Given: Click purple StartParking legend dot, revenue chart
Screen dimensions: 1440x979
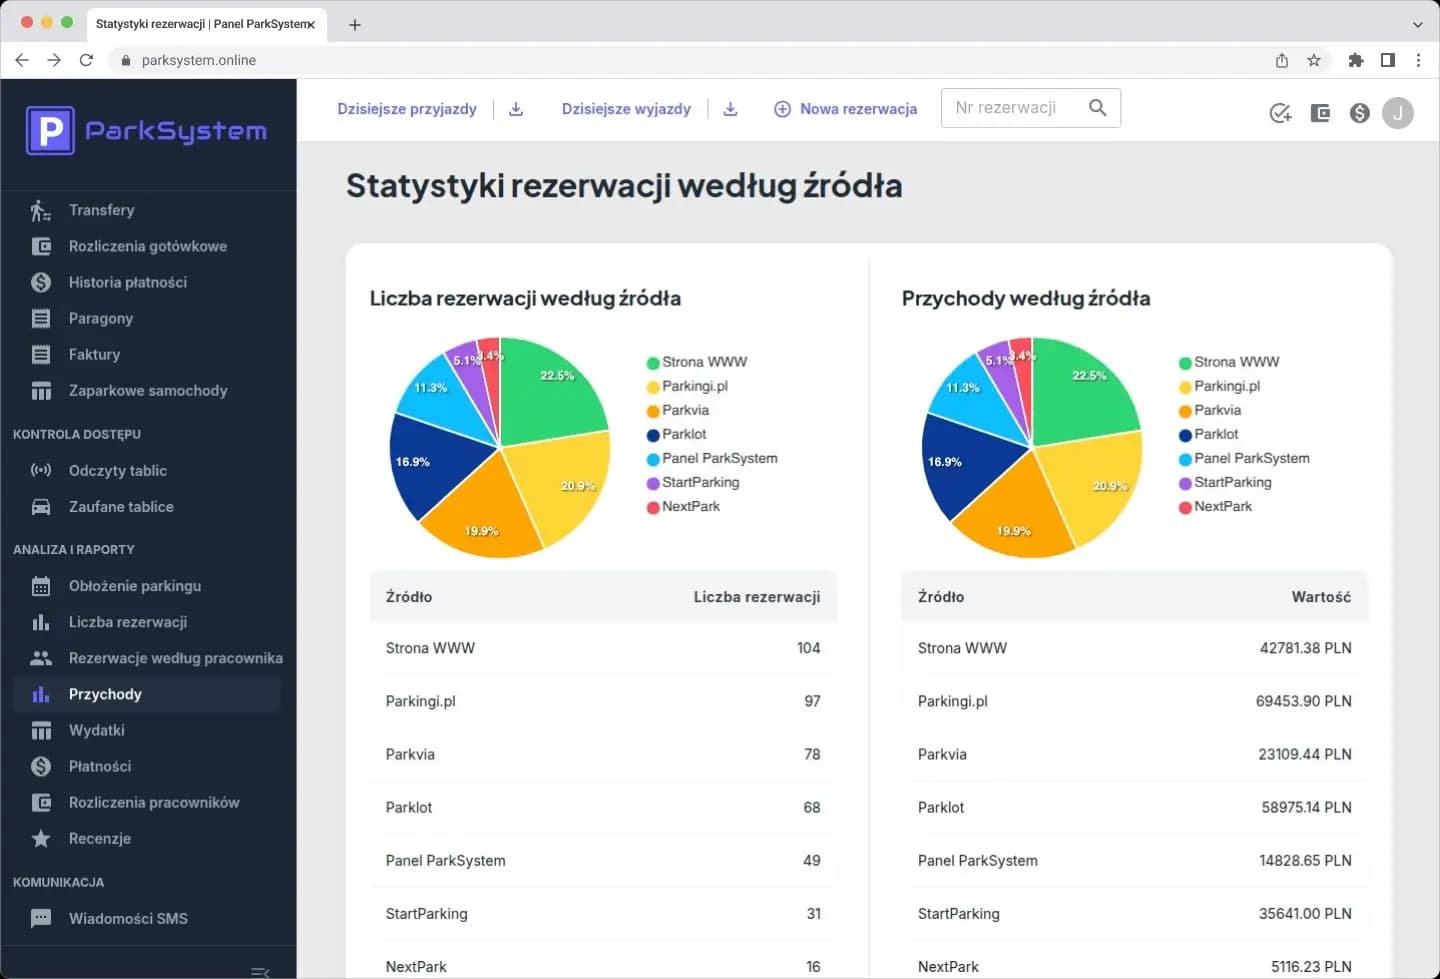Looking at the screenshot, I should 1185,483.
